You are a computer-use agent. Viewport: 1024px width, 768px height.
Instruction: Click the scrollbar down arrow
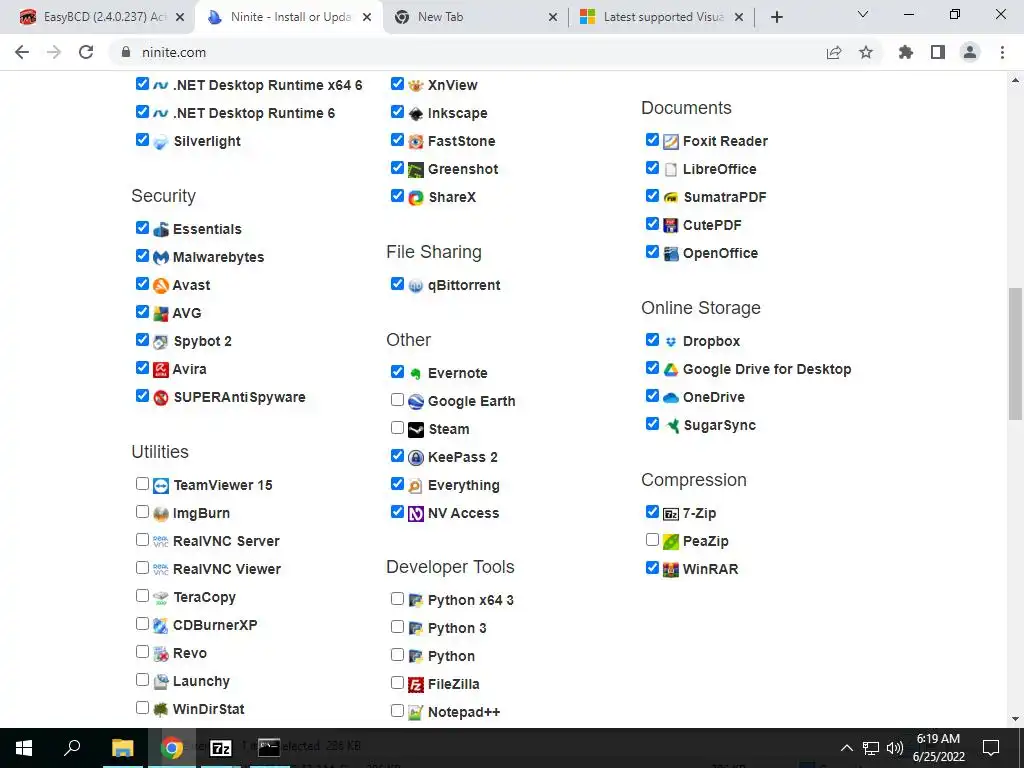(1015, 719)
